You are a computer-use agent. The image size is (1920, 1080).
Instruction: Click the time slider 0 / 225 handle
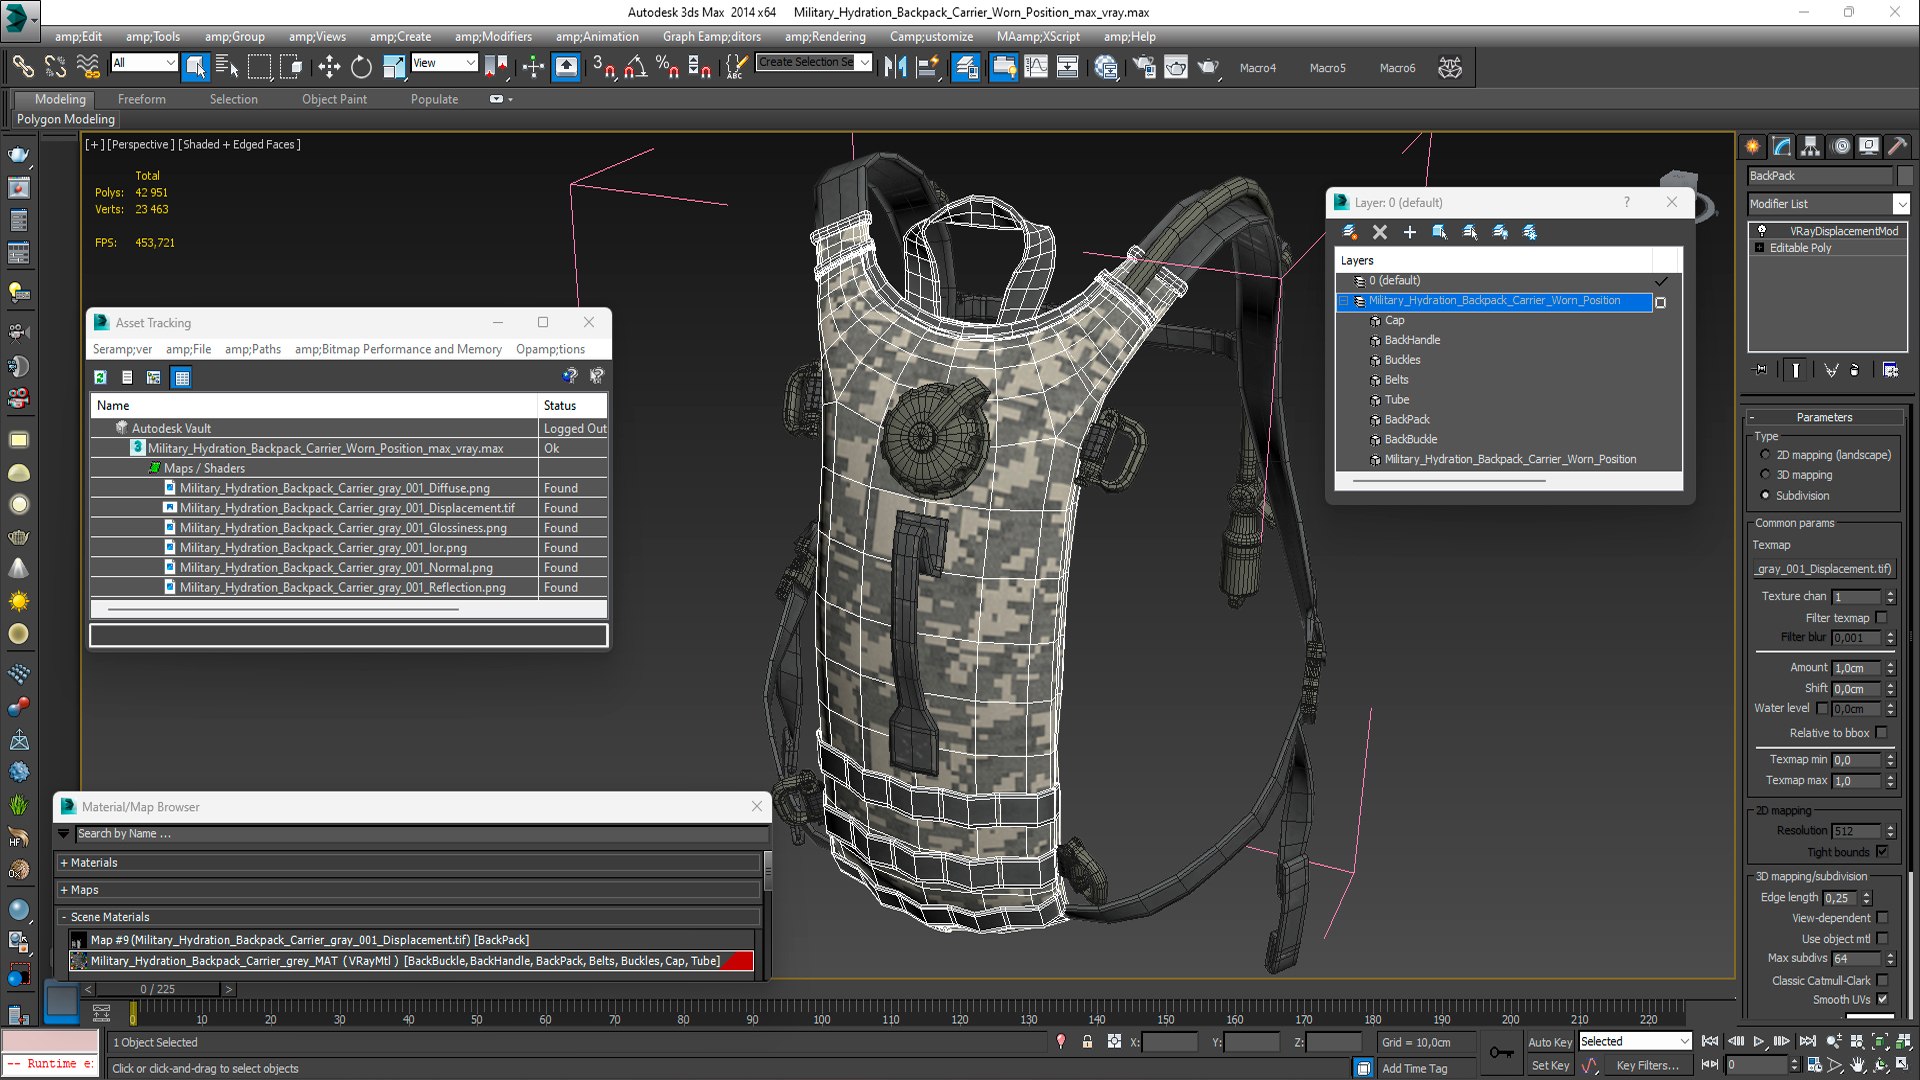point(158,989)
